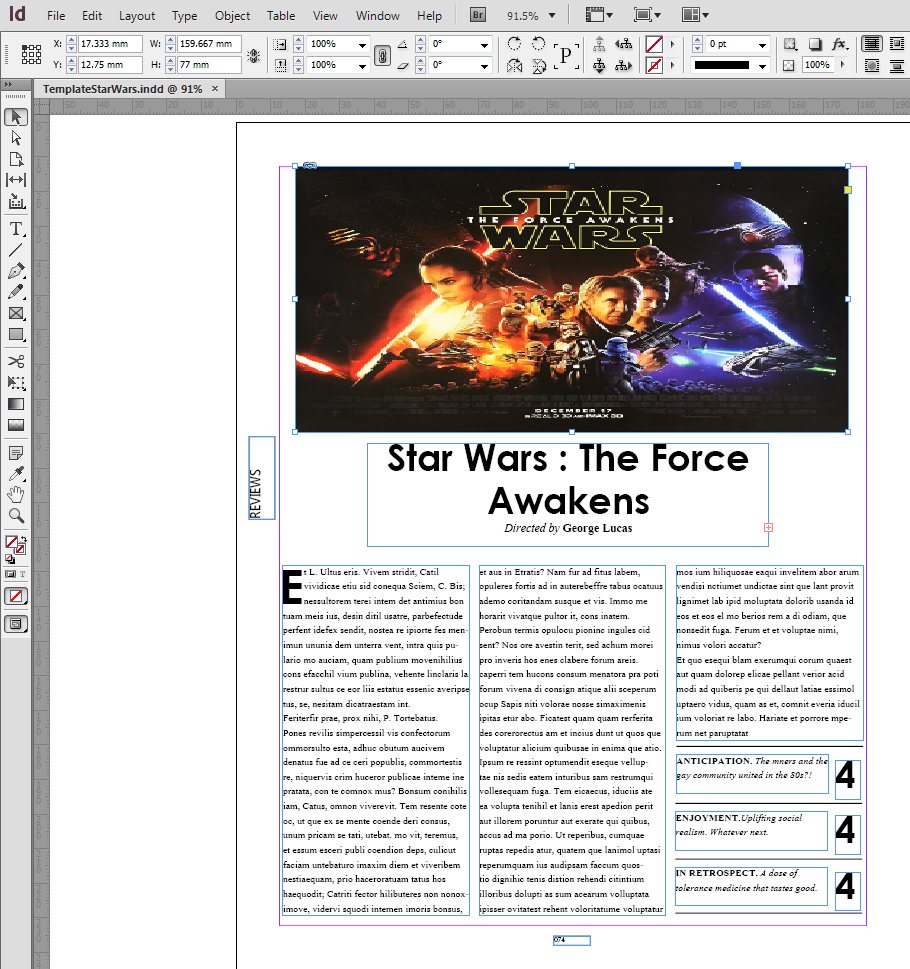Open the Type menu
Screen dimensions: 910x969
click(184, 15)
